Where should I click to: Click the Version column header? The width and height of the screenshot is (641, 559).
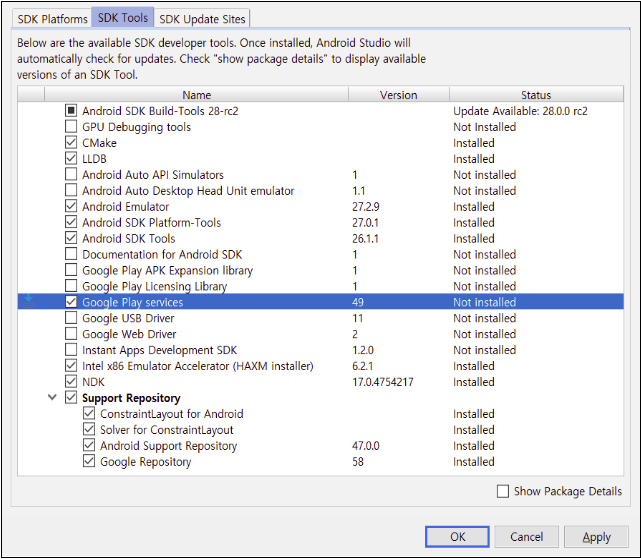pos(399,95)
